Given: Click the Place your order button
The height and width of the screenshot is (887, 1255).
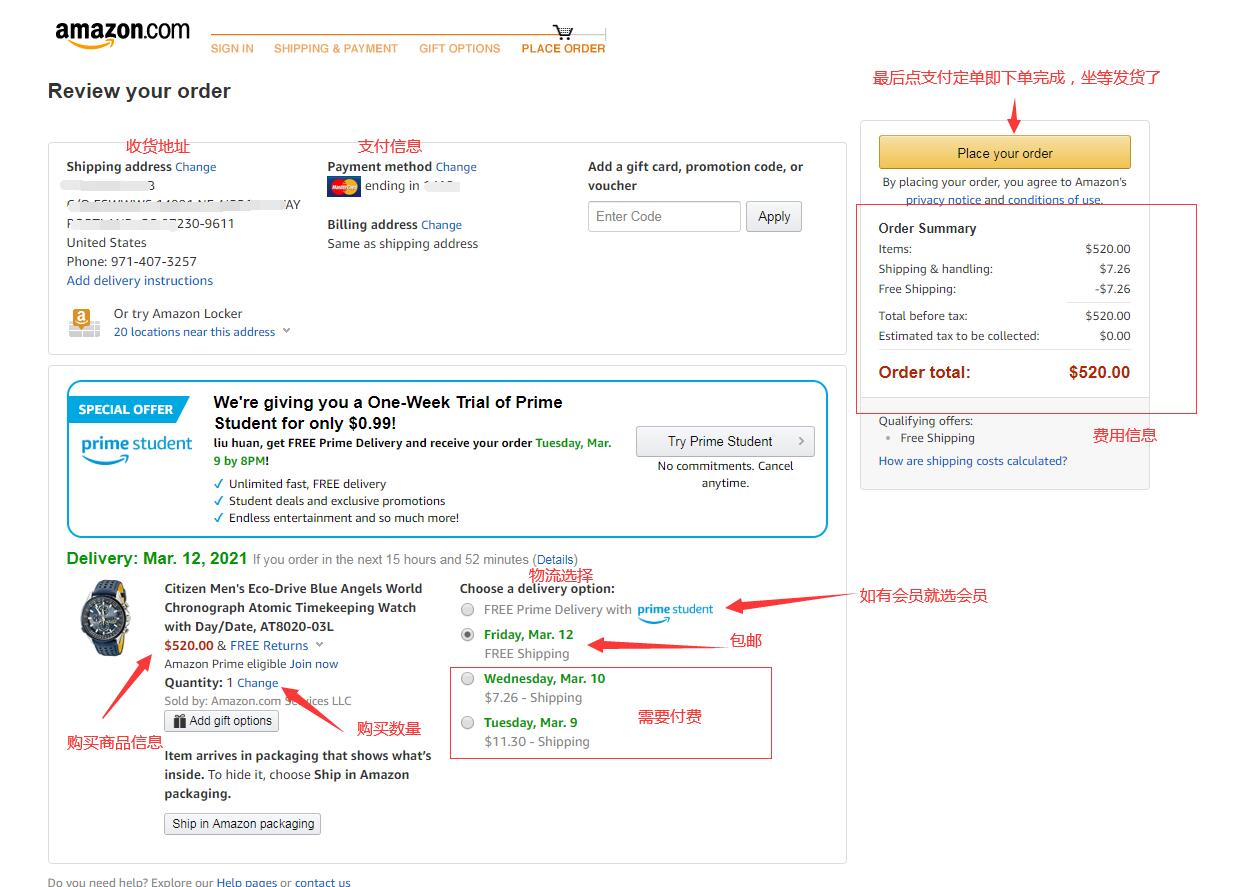Looking at the screenshot, I should click(1005, 153).
